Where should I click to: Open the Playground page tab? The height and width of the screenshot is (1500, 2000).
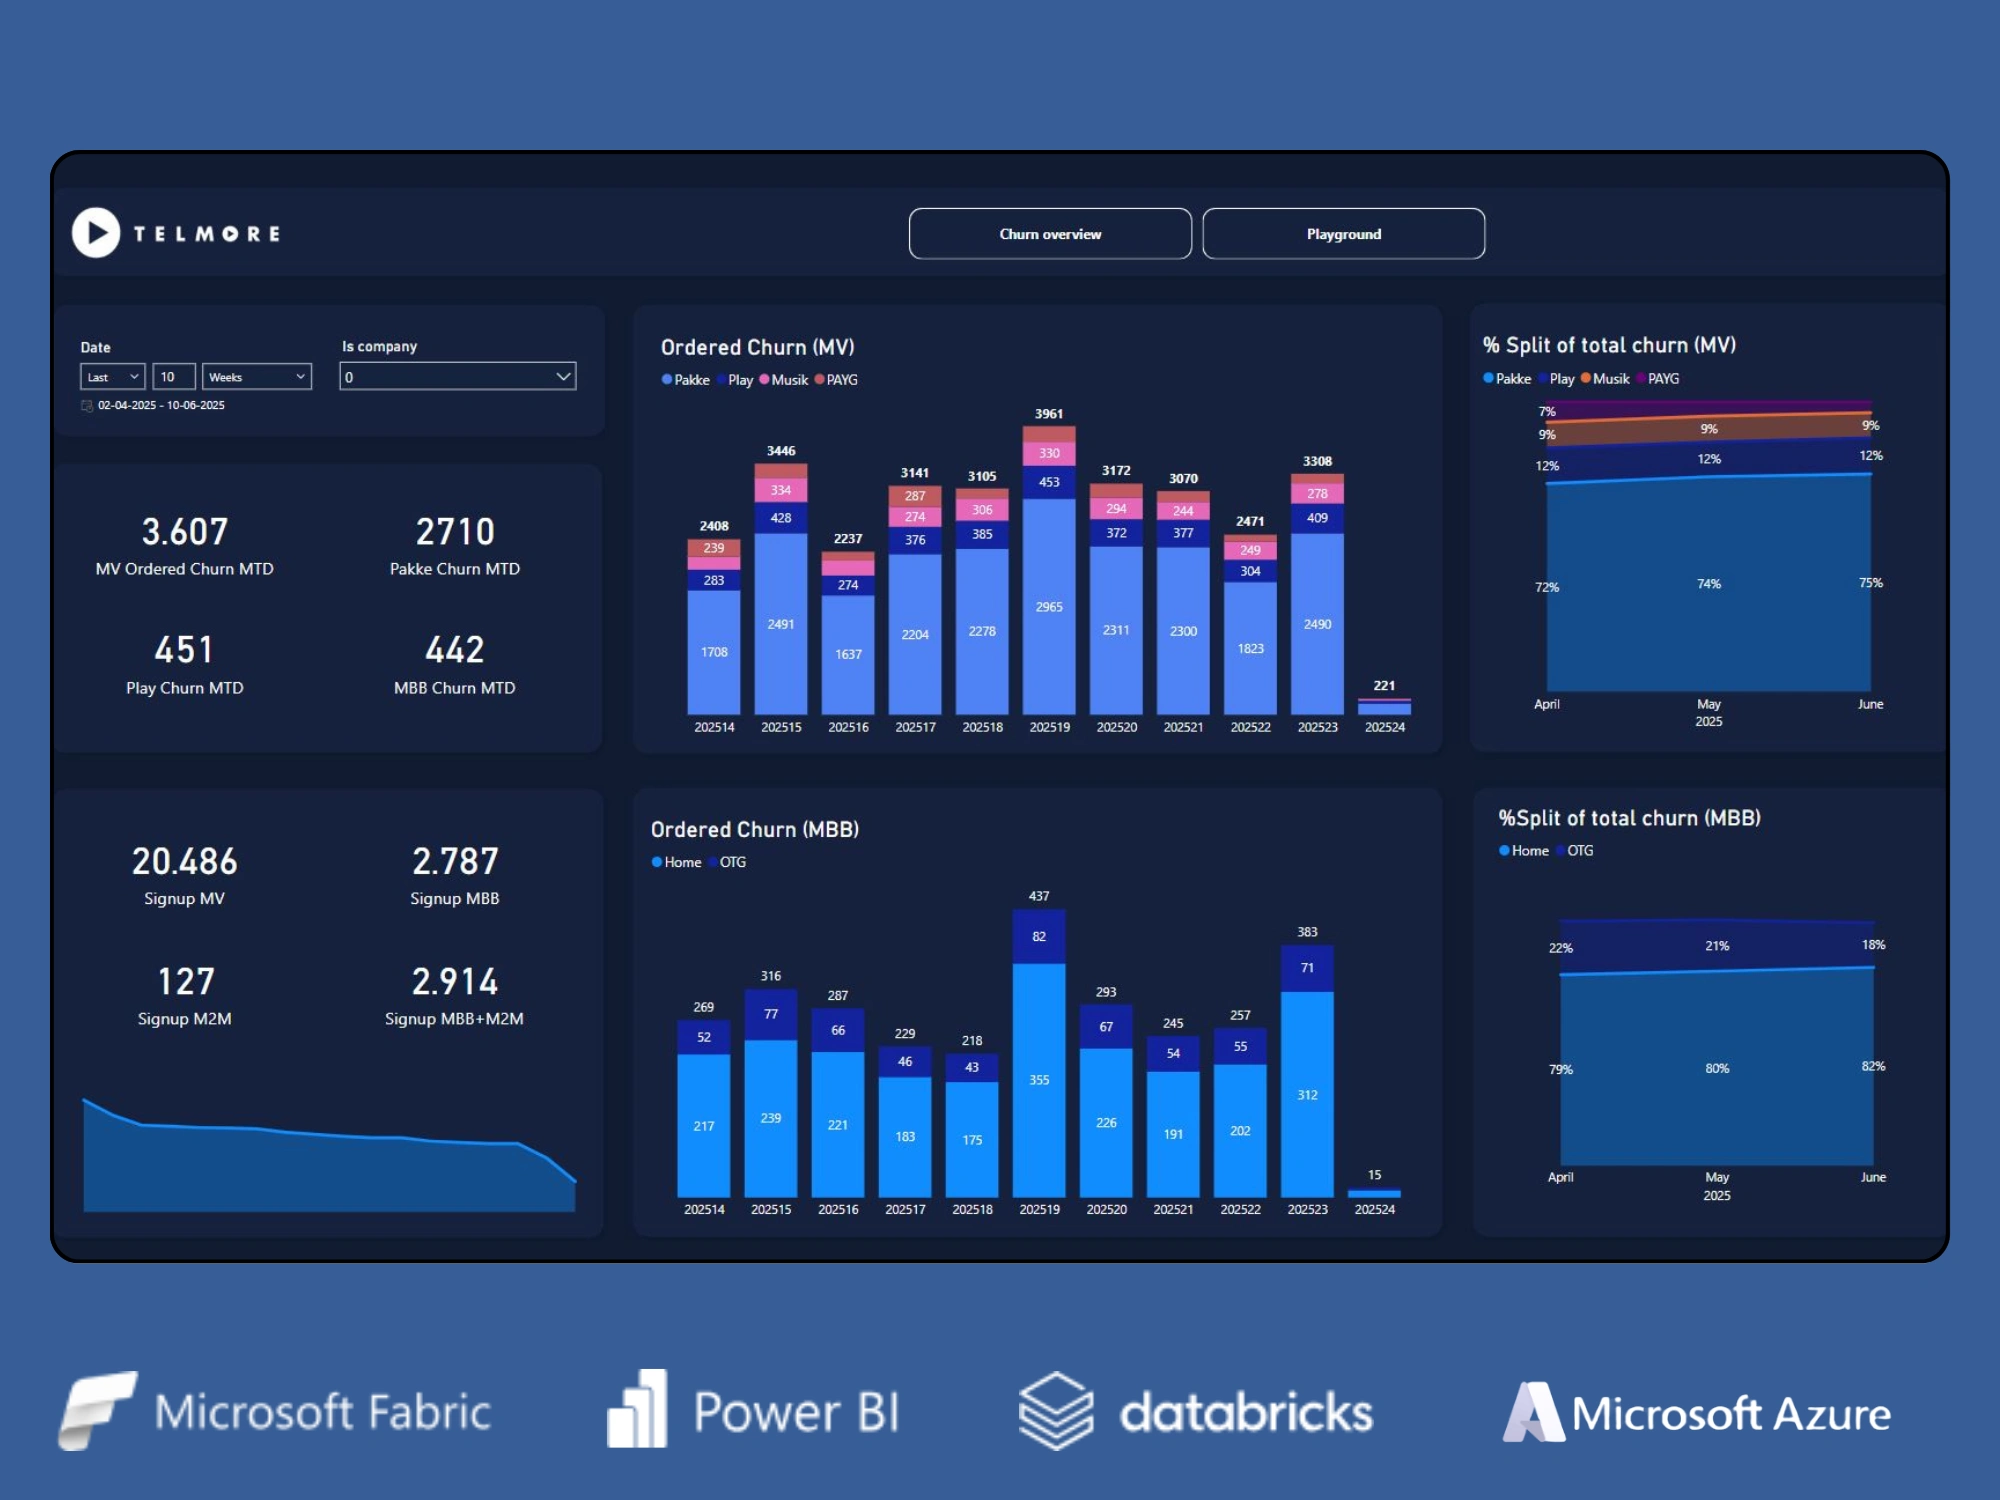click(1342, 234)
